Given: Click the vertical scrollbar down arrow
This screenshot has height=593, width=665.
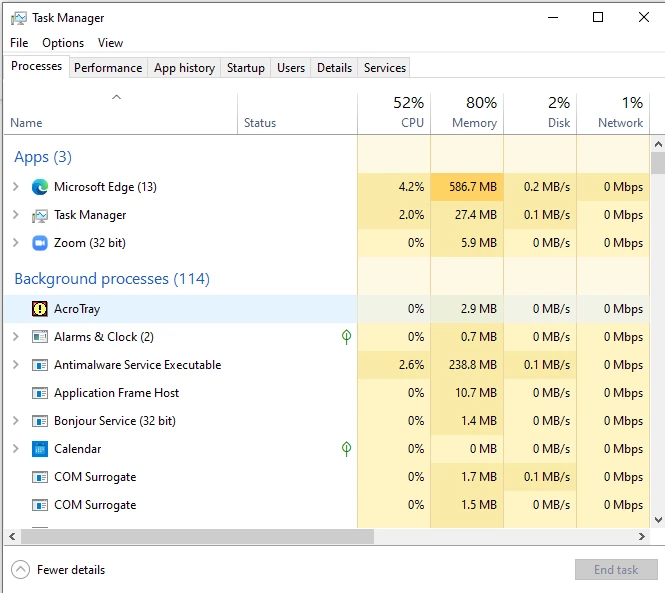Looking at the screenshot, I should [658, 520].
